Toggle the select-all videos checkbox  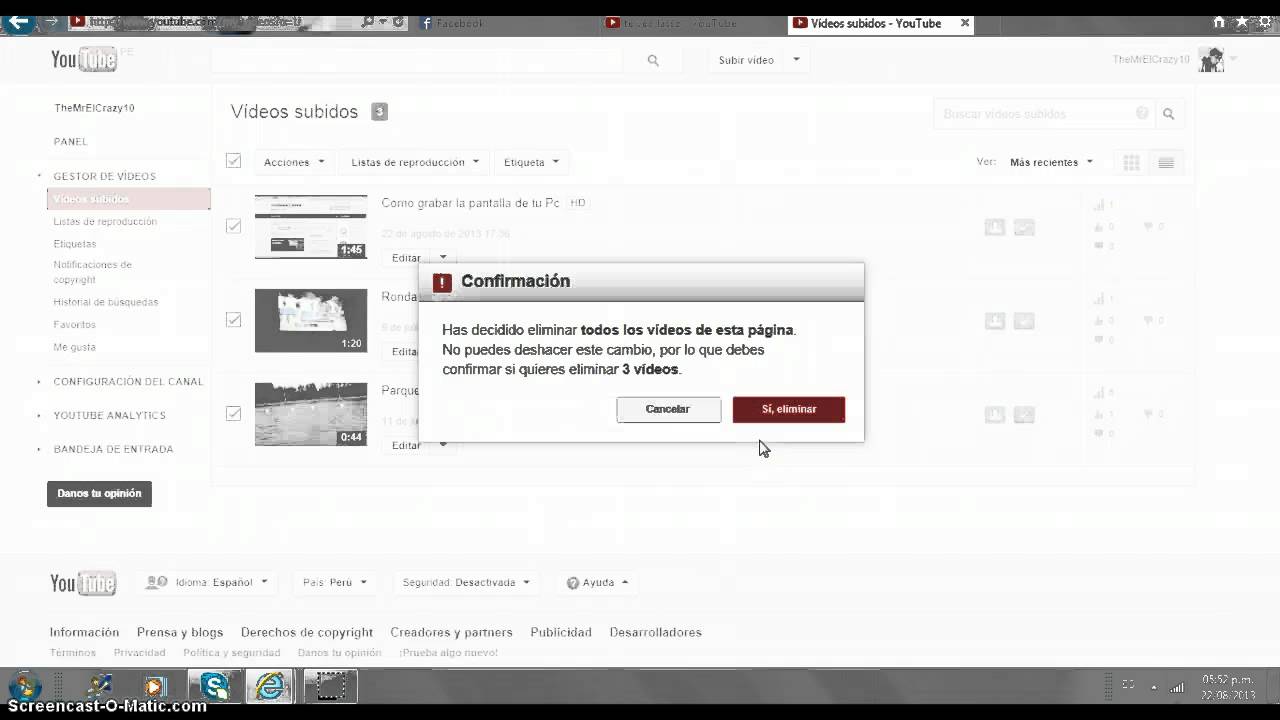pyautogui.click(x=233, y=161)
